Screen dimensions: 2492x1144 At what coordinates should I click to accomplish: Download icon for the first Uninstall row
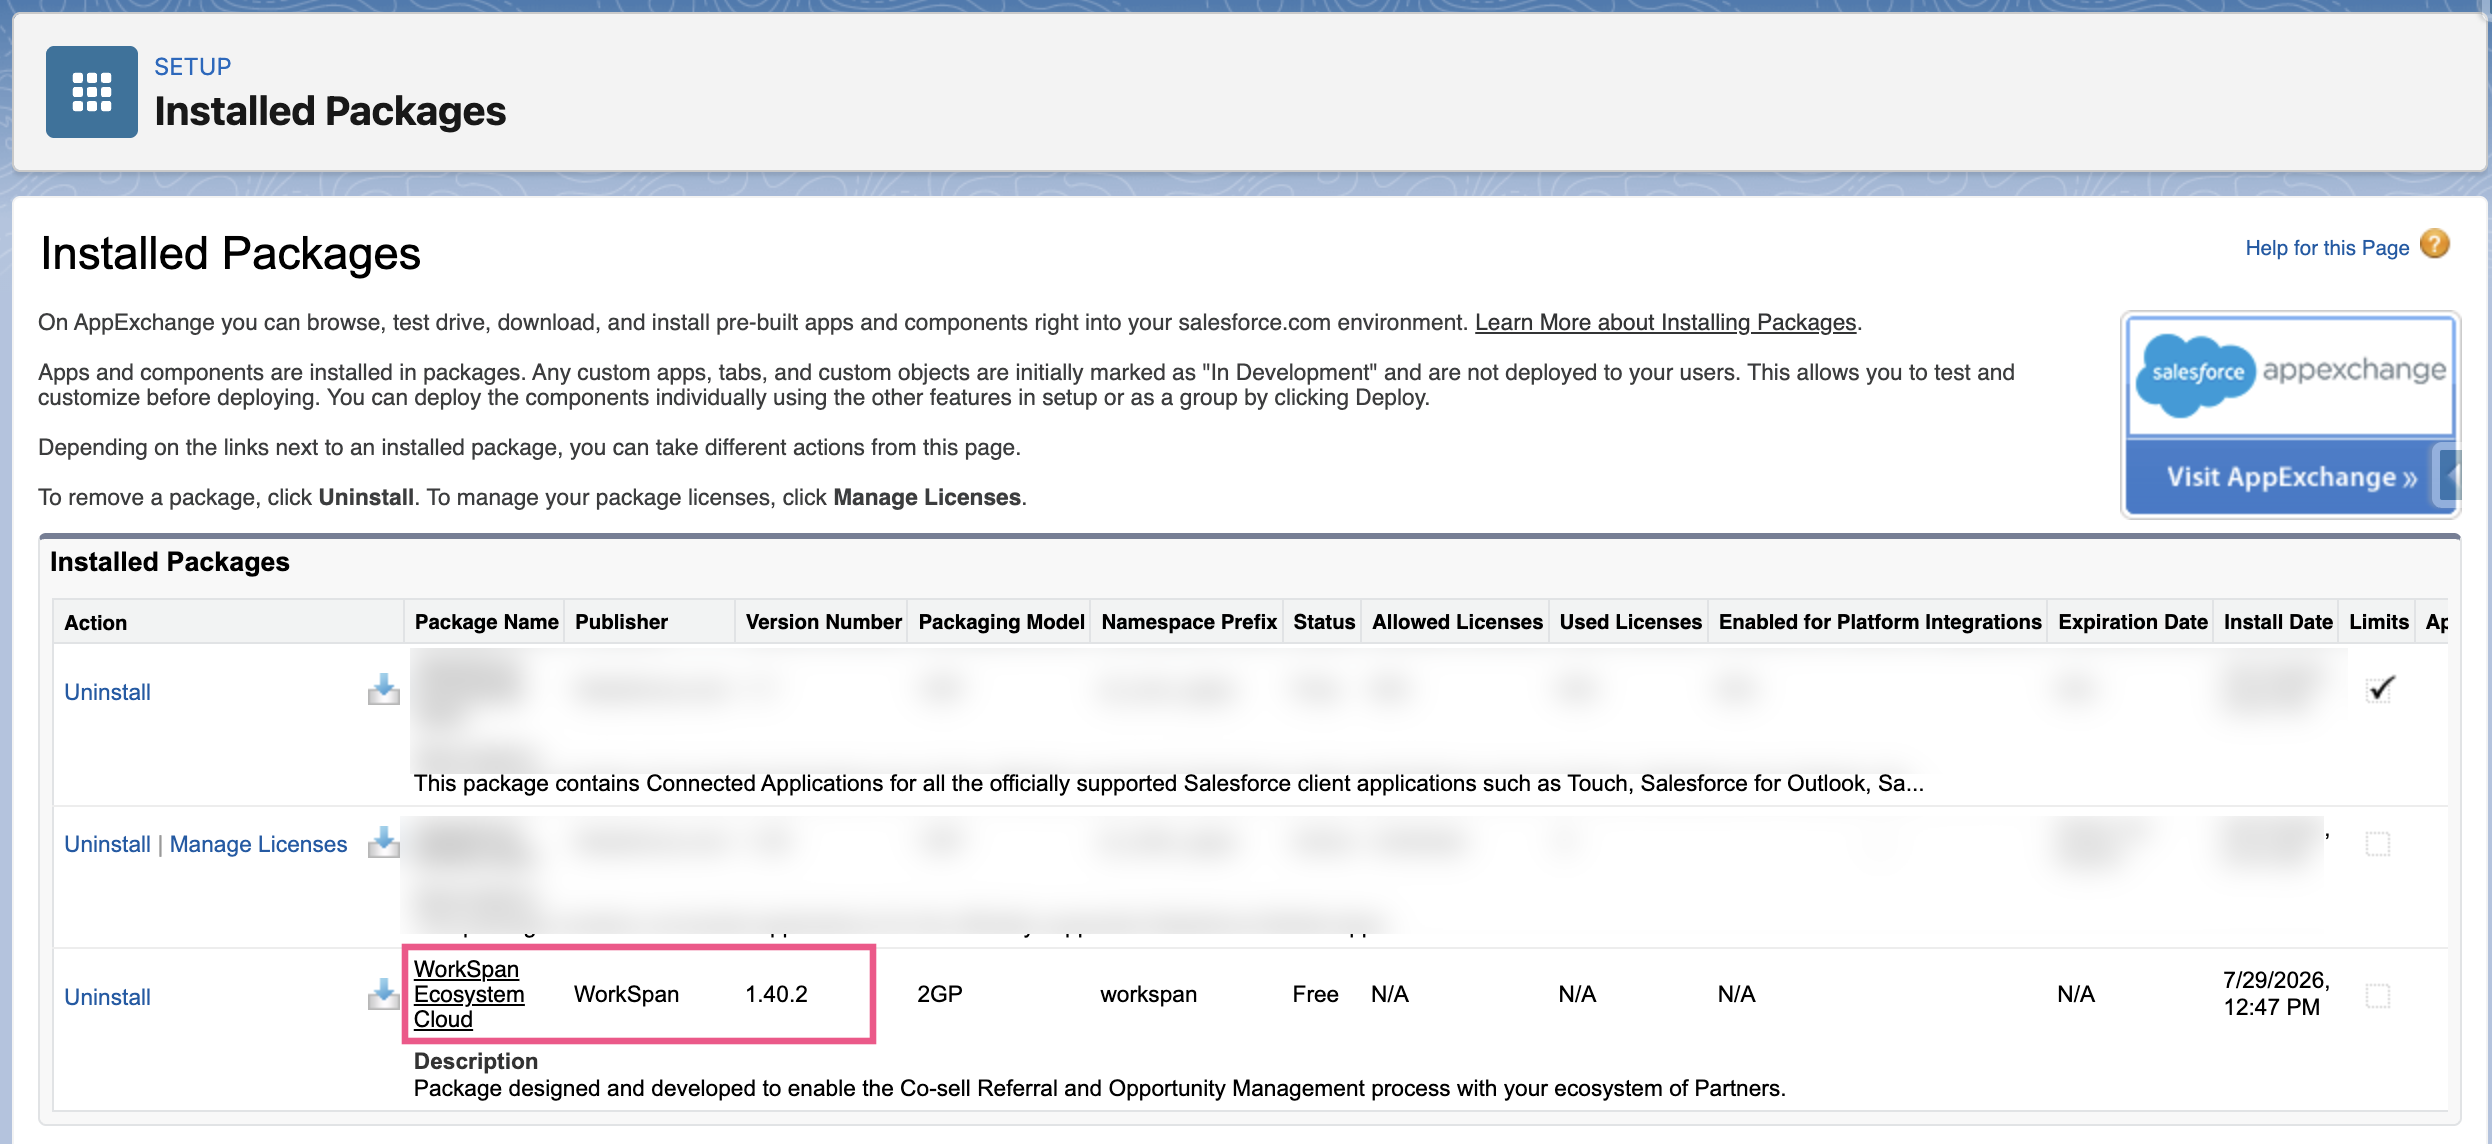point(383,689)
